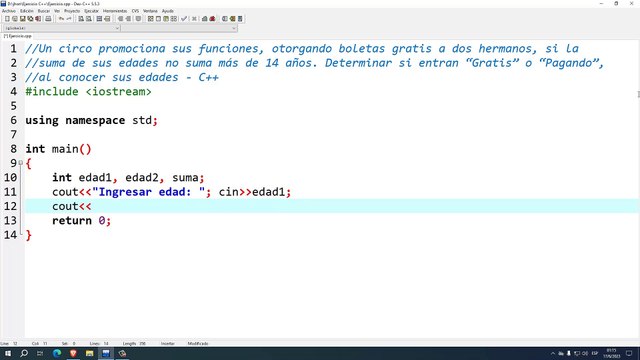Open the Ver menu
Screen dimensions: 640x360
point(57,11)
